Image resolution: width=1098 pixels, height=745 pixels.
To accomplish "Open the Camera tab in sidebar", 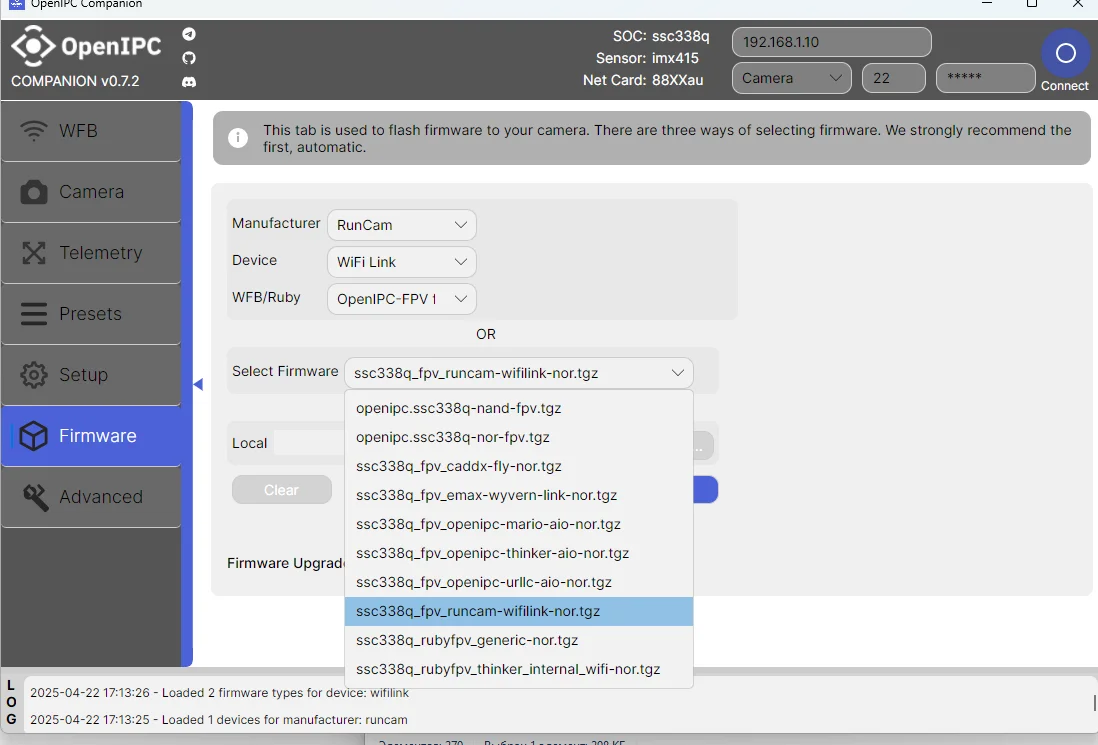I will (91, 192).
